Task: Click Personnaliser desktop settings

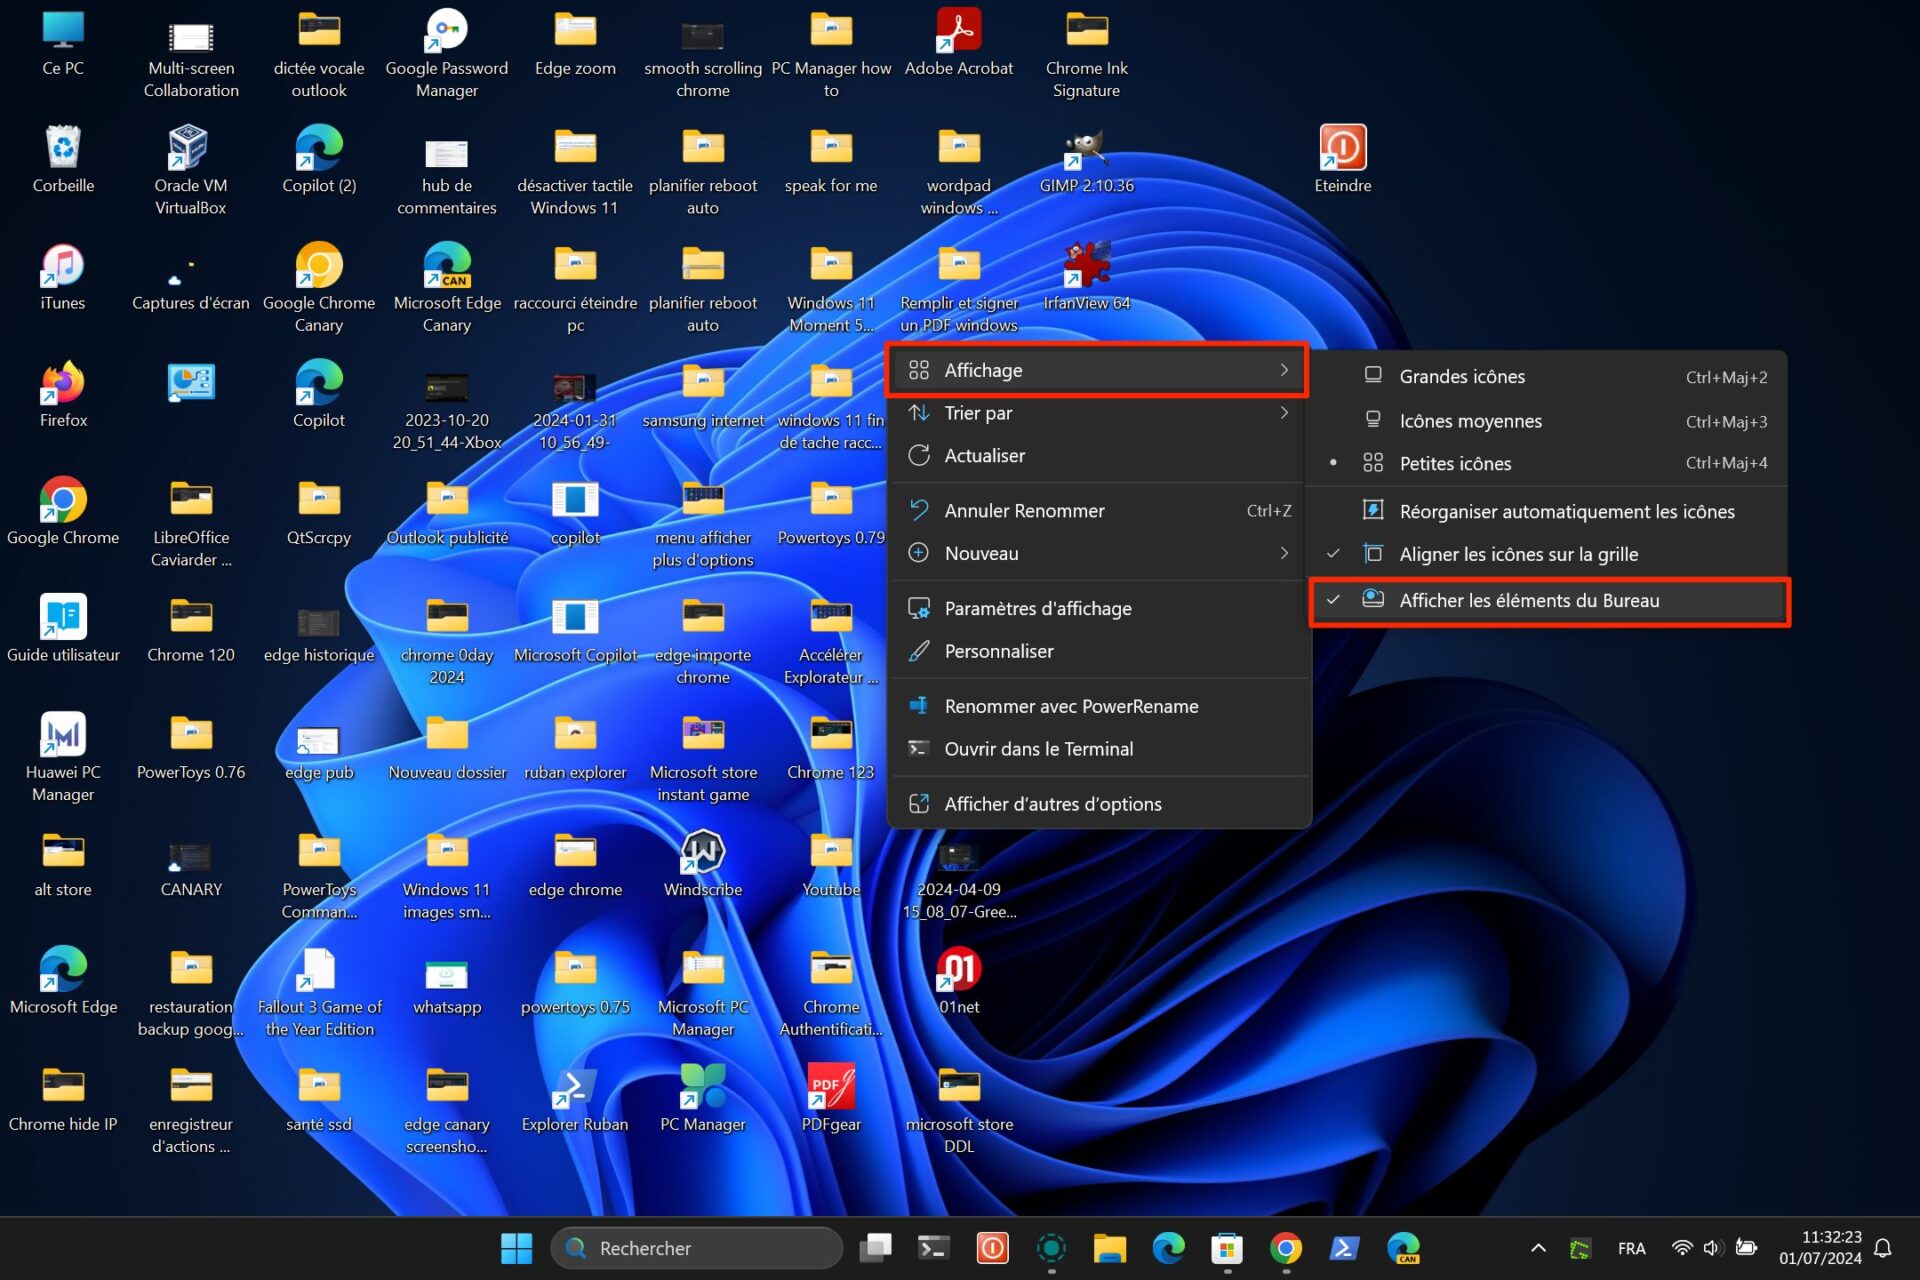Action: point(999,650)
